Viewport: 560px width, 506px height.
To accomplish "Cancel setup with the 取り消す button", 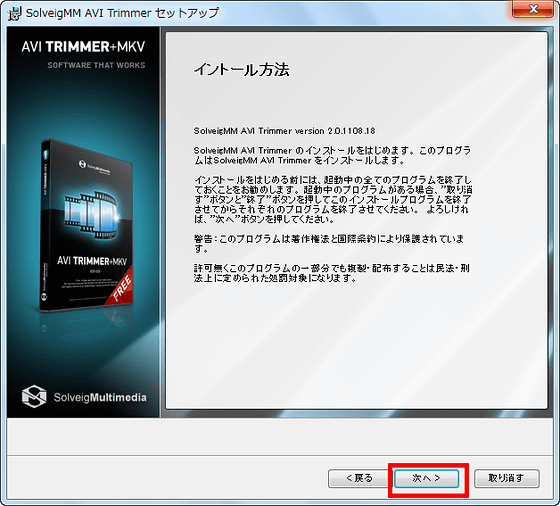I will [x=506, y=478].
